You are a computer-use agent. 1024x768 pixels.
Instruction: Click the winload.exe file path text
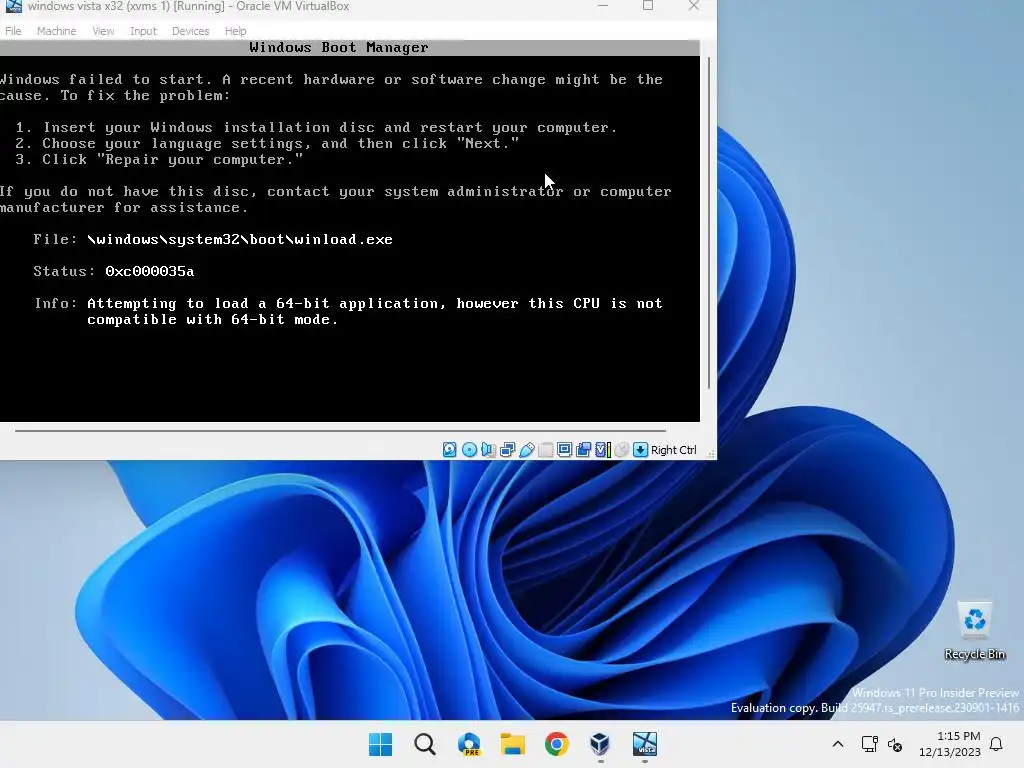pyautogui.click(x=240, y=240)
